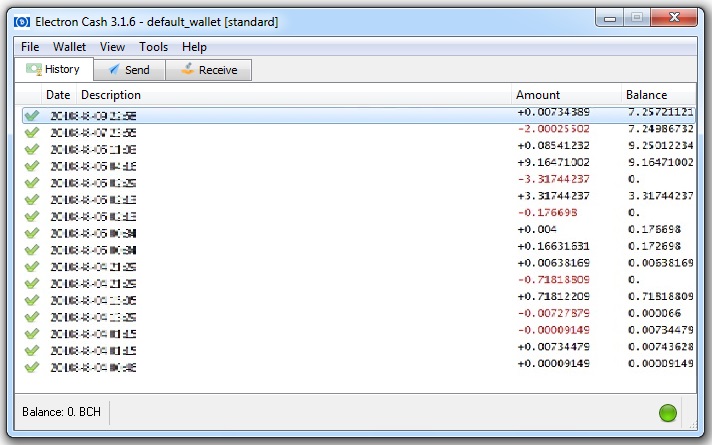Image resolution: width=712 pixels, height=445 pixels.
Task: Click the amount +0.00638169
Action: (x=554, y=263)
